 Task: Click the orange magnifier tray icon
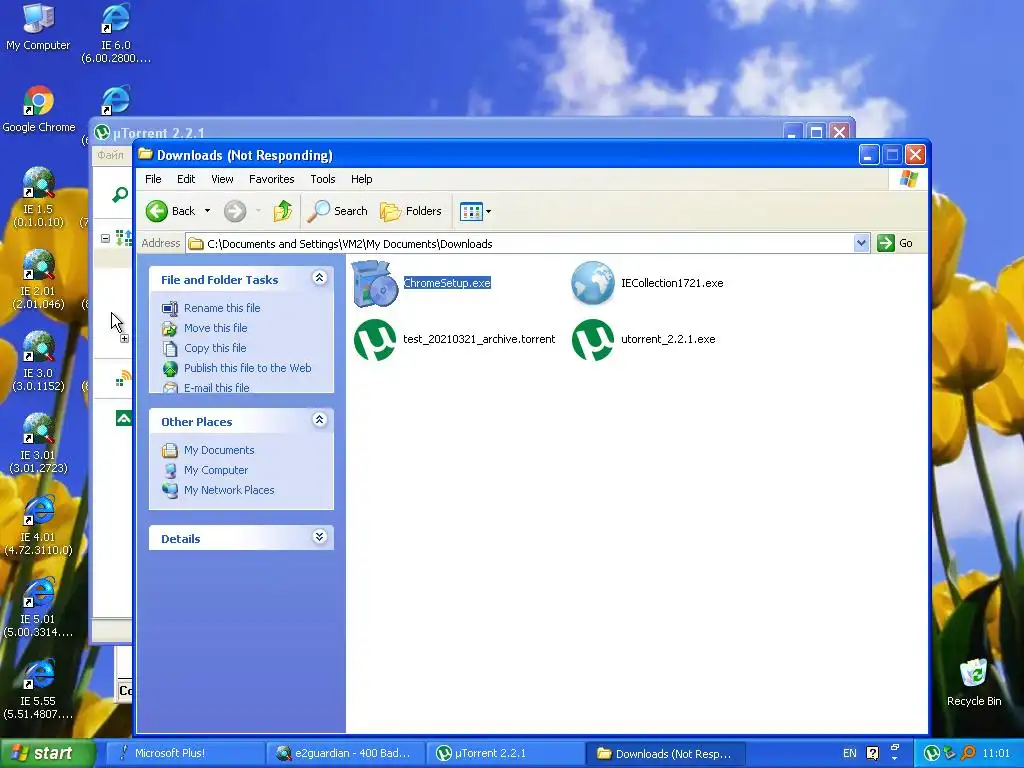tap(968, 753)
